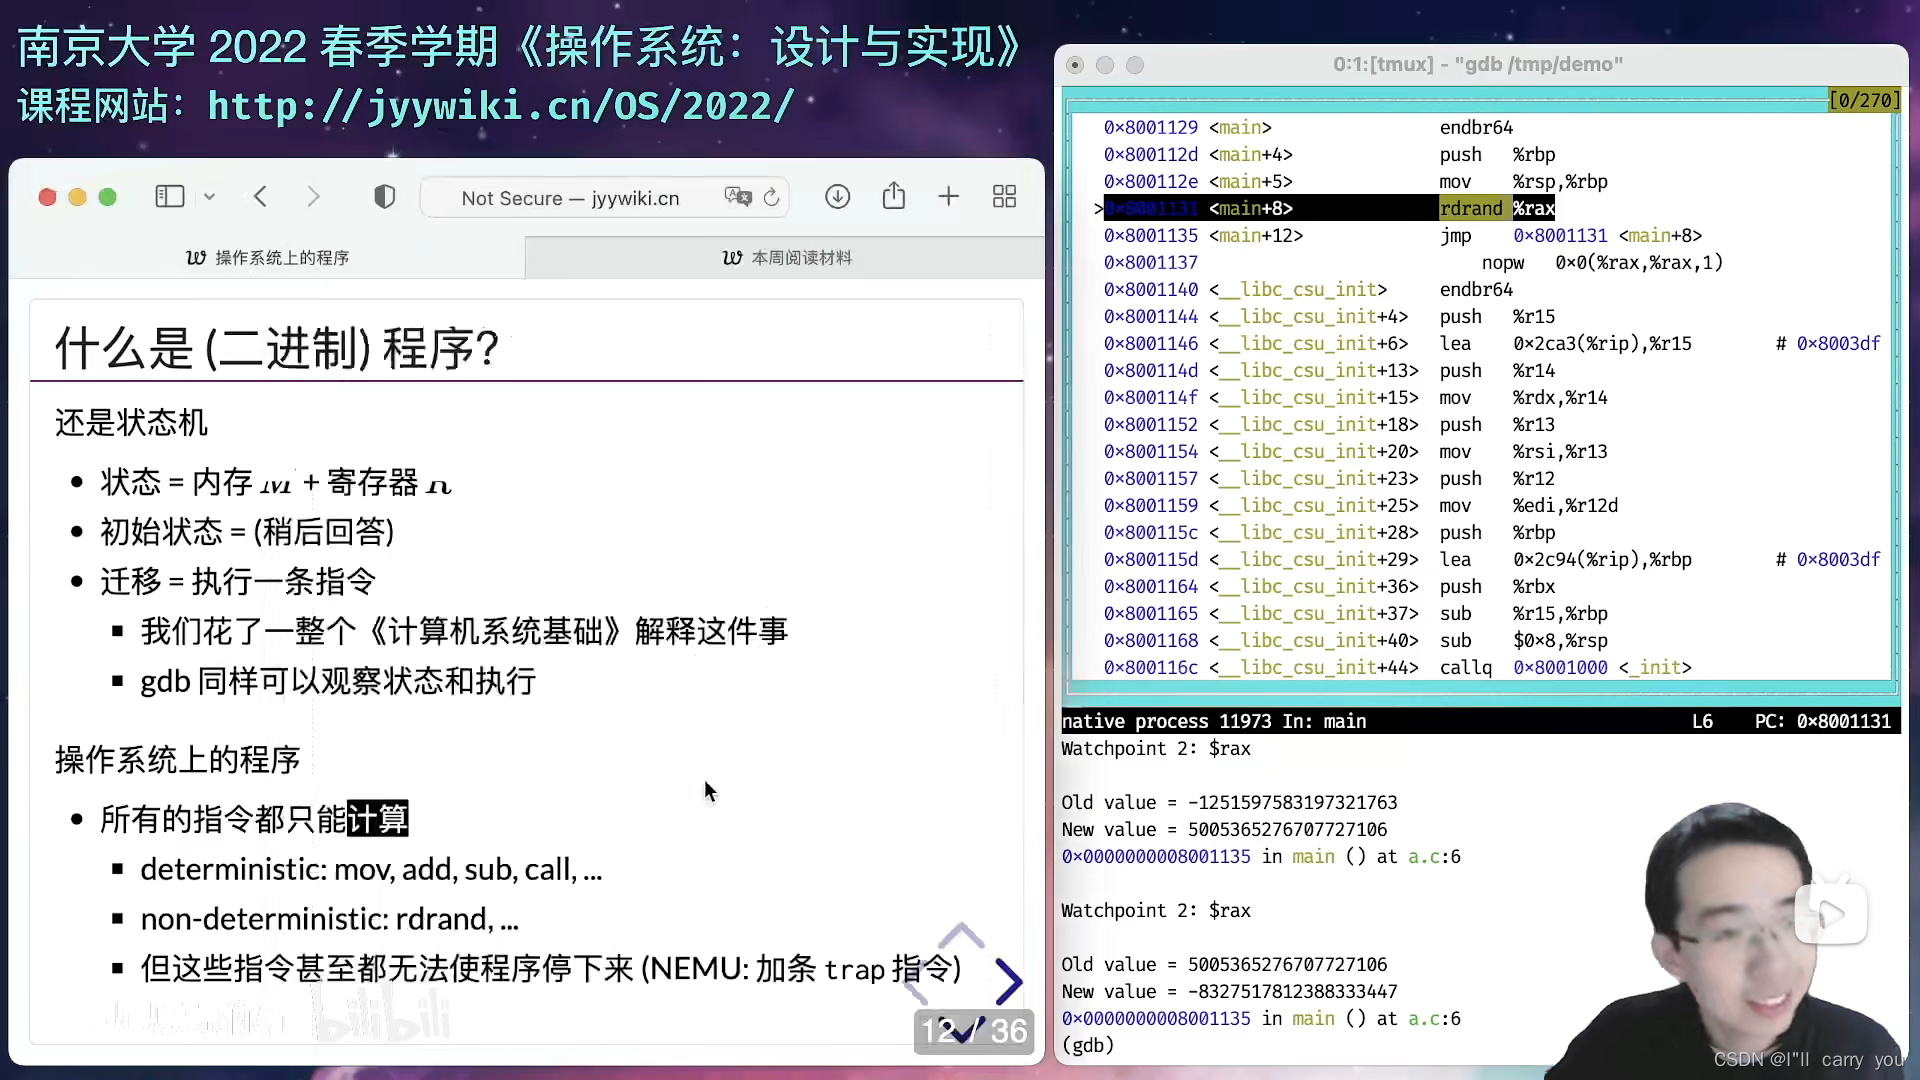Go forward with the Safari forward arrow
This screenshot has width=1920, height=1080.
pyautogui.click(x=313, y=197)
